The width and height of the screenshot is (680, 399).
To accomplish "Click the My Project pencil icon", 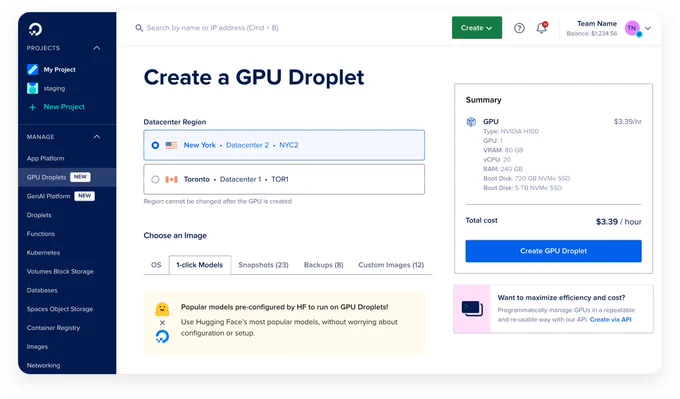I will click(x=33, y=69).
